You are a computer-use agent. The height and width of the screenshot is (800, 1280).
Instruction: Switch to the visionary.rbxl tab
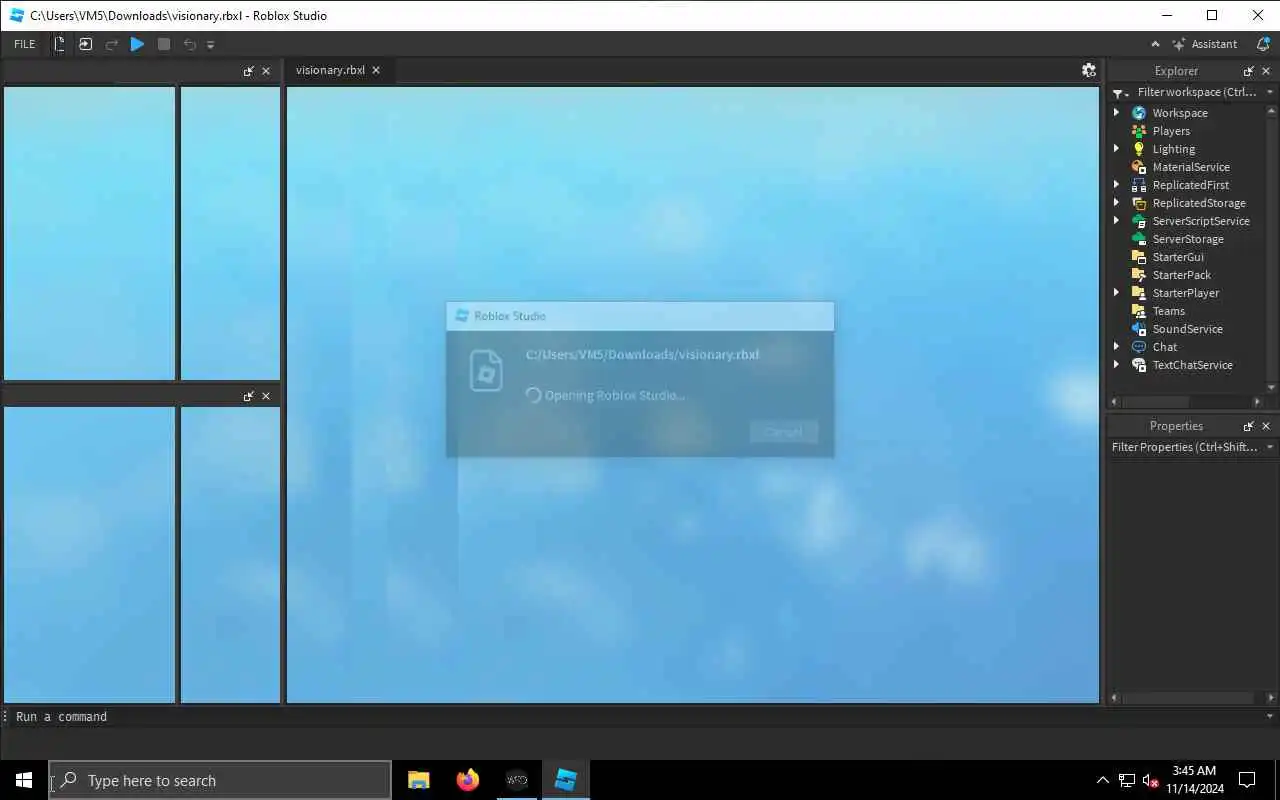(x=330, y=70)
